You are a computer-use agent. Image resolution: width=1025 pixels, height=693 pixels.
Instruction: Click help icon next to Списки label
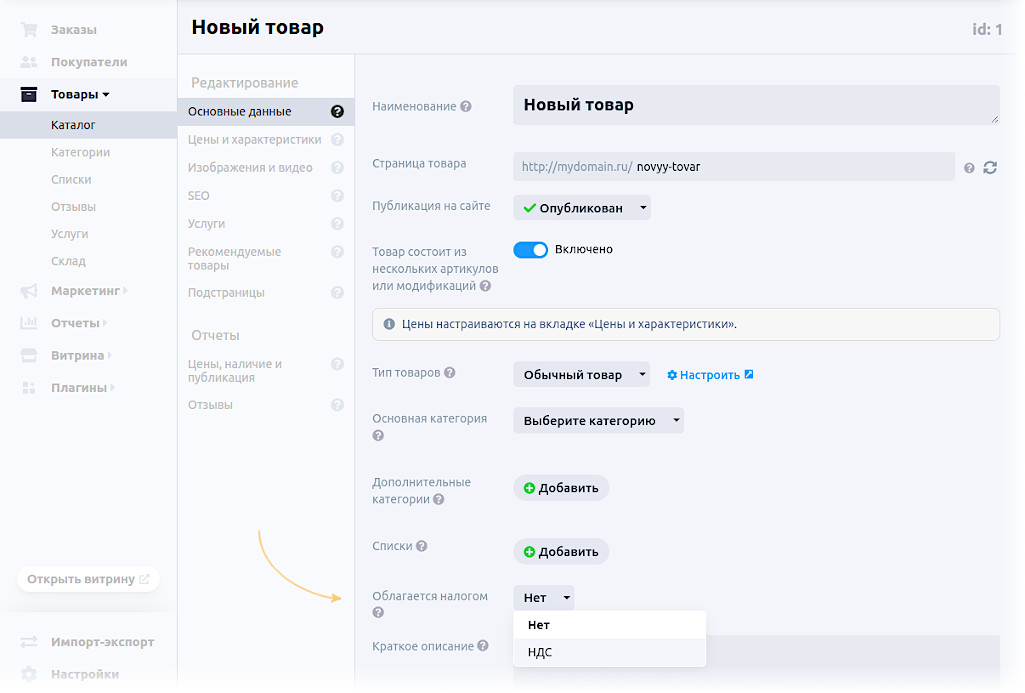click(422, 546)
